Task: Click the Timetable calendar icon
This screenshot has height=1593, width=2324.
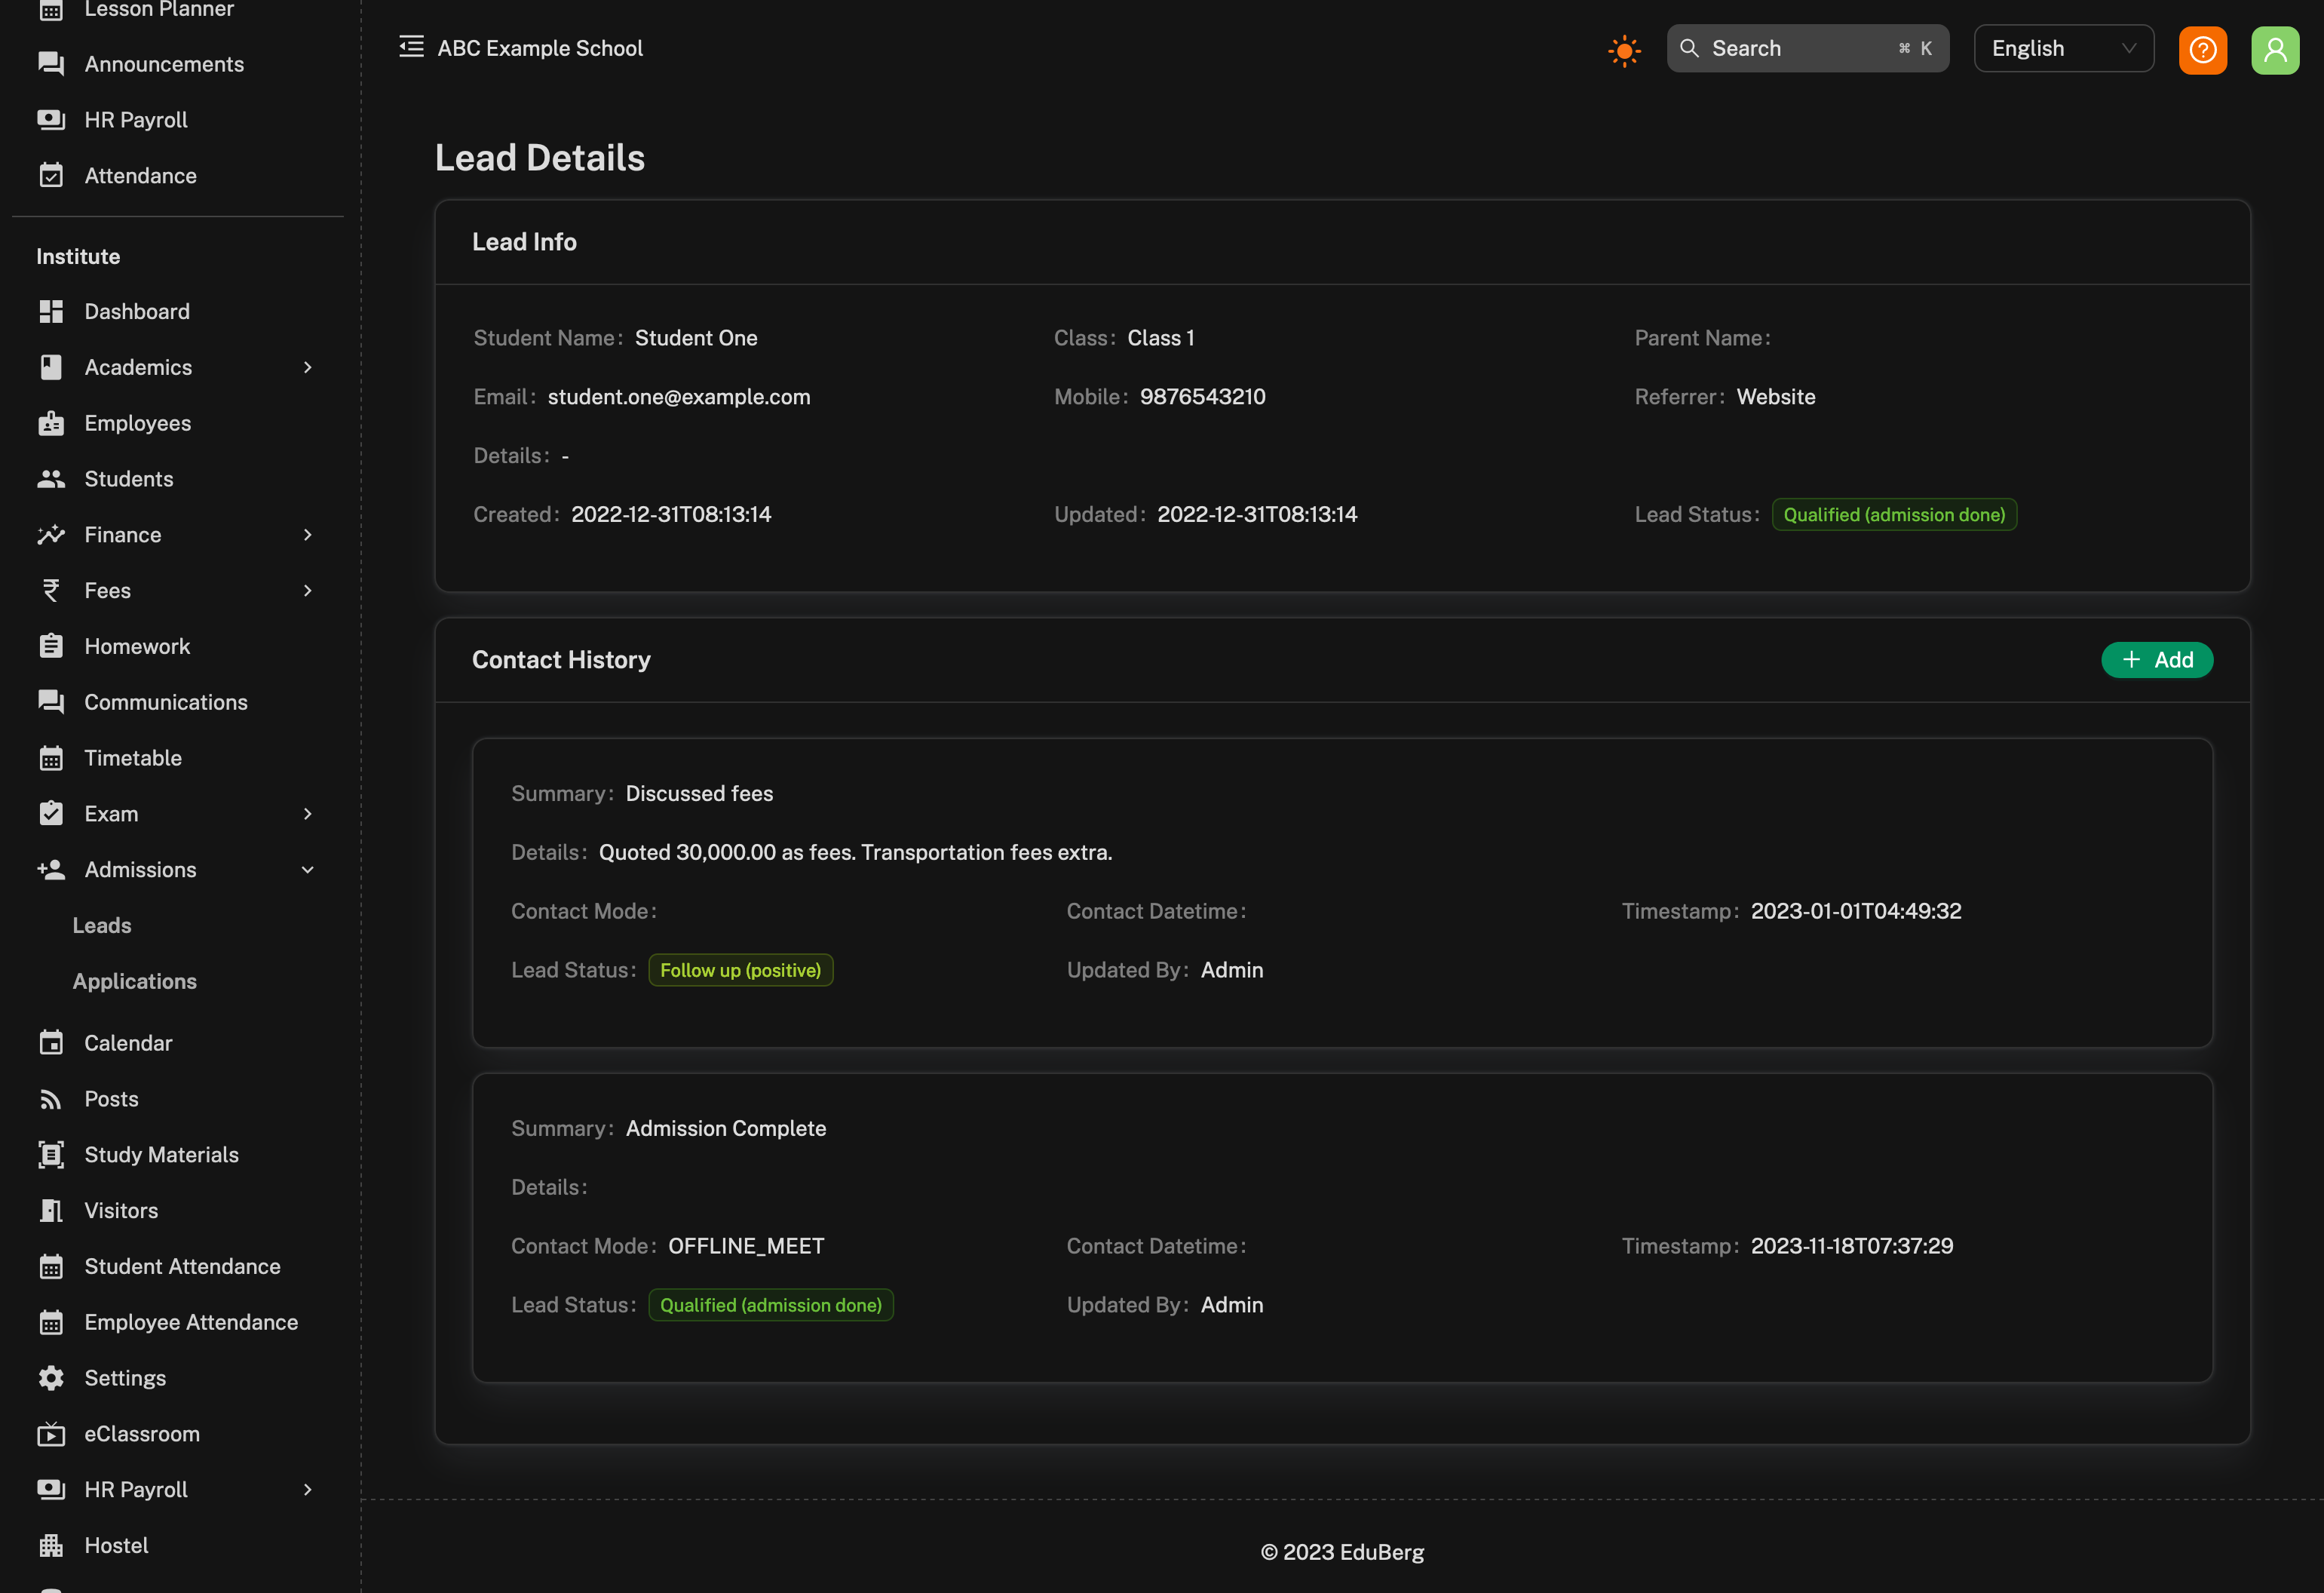Action: [x=51, y=758]
